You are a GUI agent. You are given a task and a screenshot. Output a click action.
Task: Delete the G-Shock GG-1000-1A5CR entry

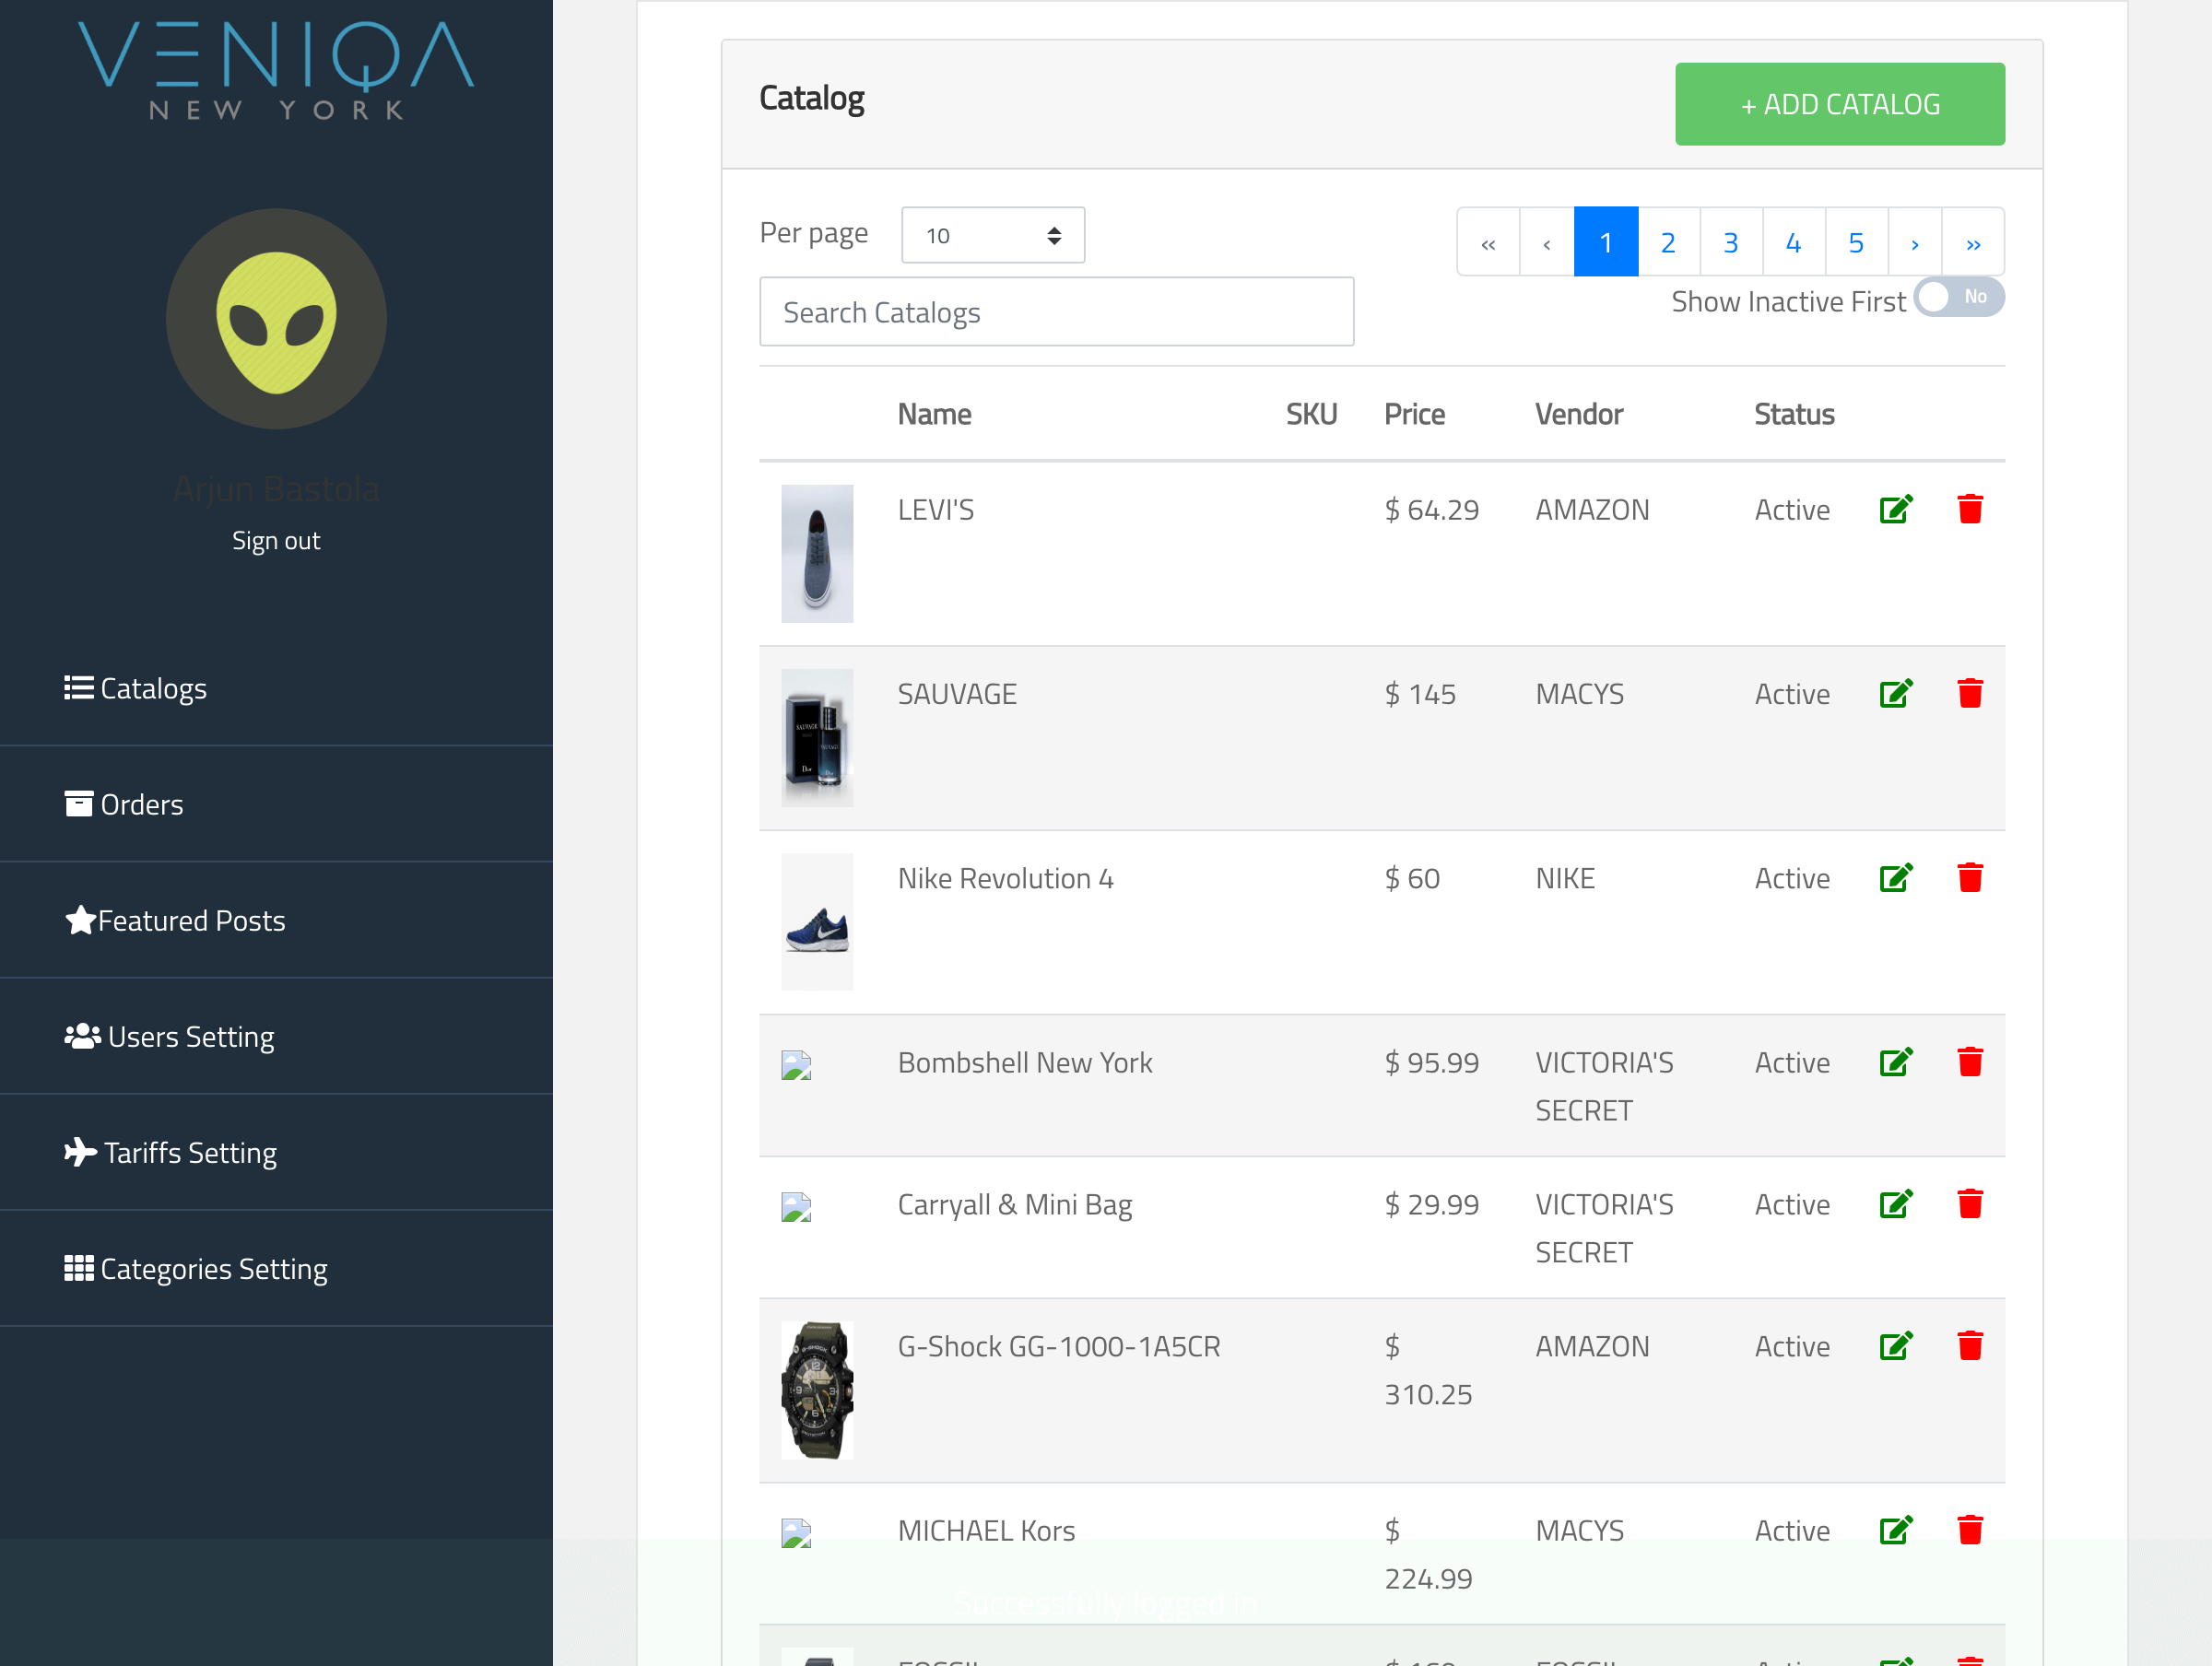[x=1970, y=1346]
